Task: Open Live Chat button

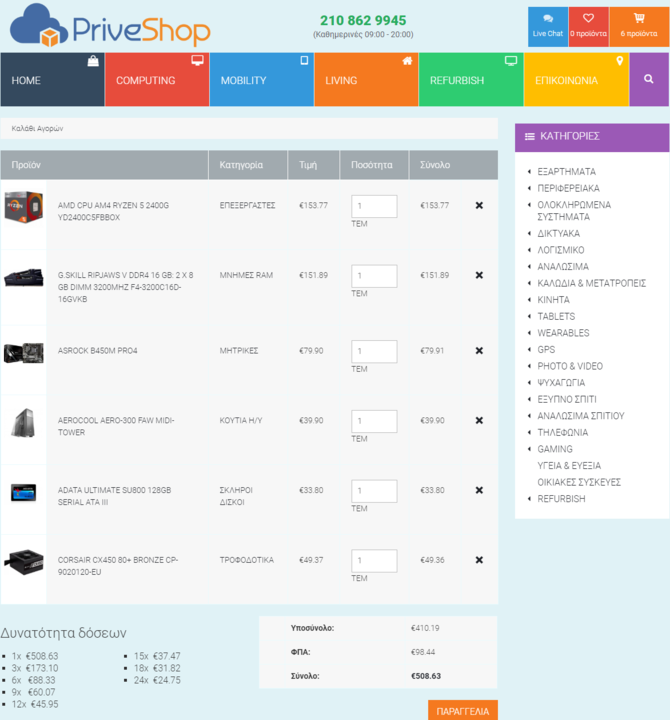Action: point(548,27)
